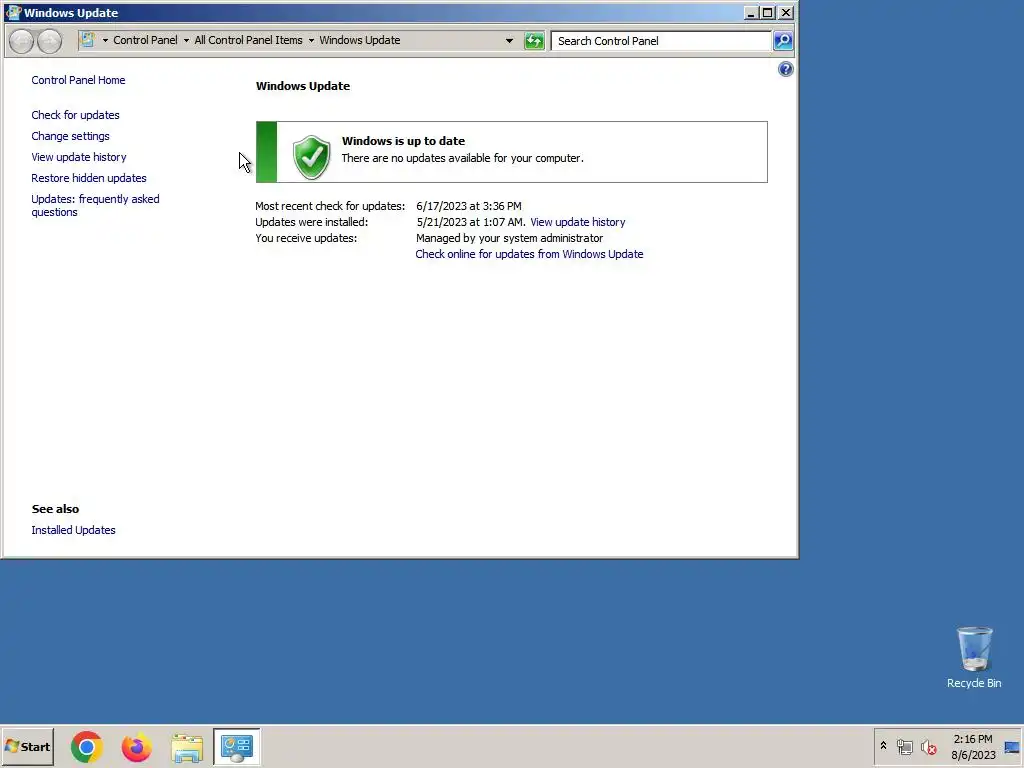The width and height of the screenshot is (1024, 768).
Task: Click the Windows Update title bar icon
Action: click(x=12, y=12)
